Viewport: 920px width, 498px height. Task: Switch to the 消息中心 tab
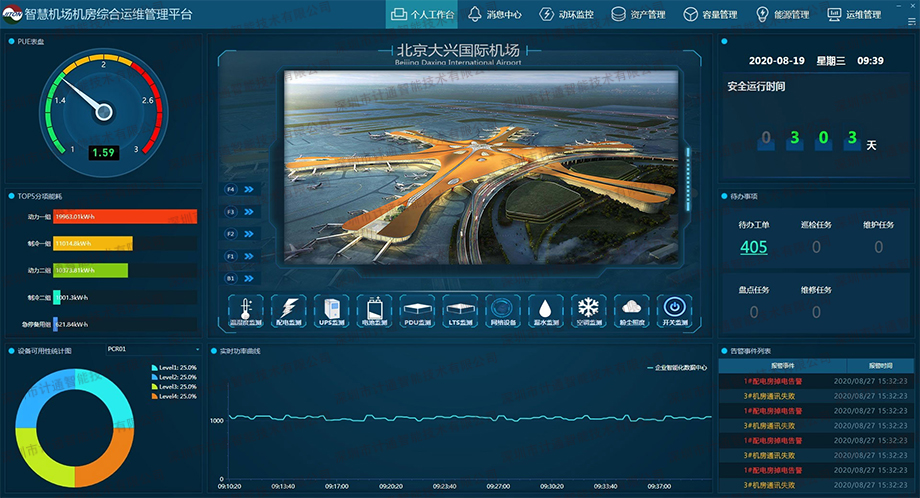500,15
